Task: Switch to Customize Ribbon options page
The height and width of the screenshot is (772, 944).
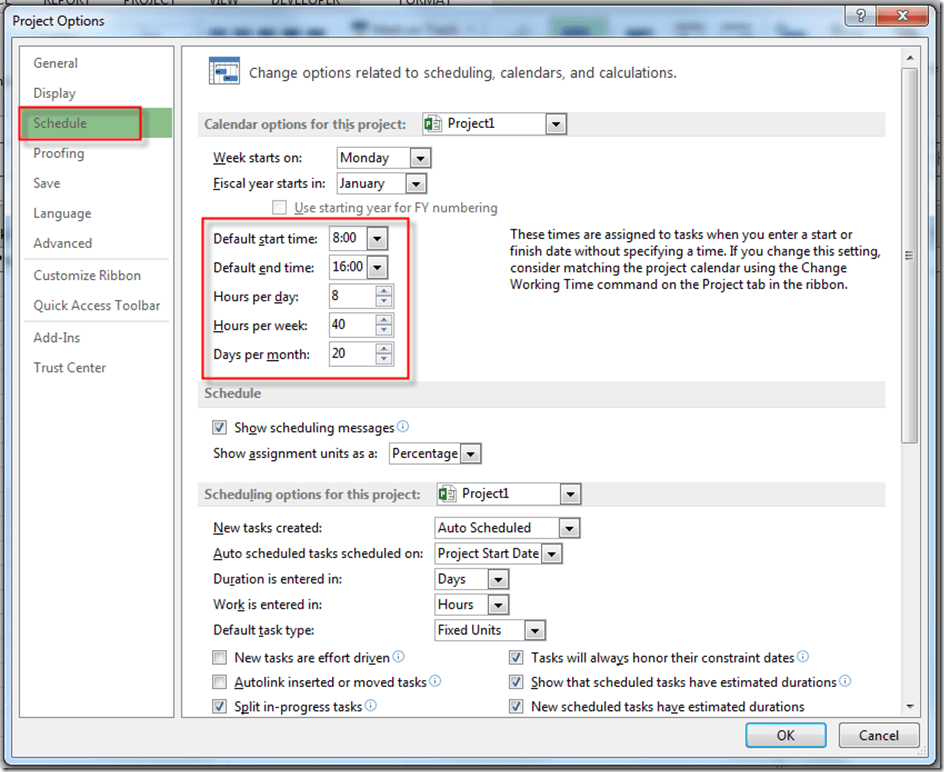Action: click(x=87, y=275)
